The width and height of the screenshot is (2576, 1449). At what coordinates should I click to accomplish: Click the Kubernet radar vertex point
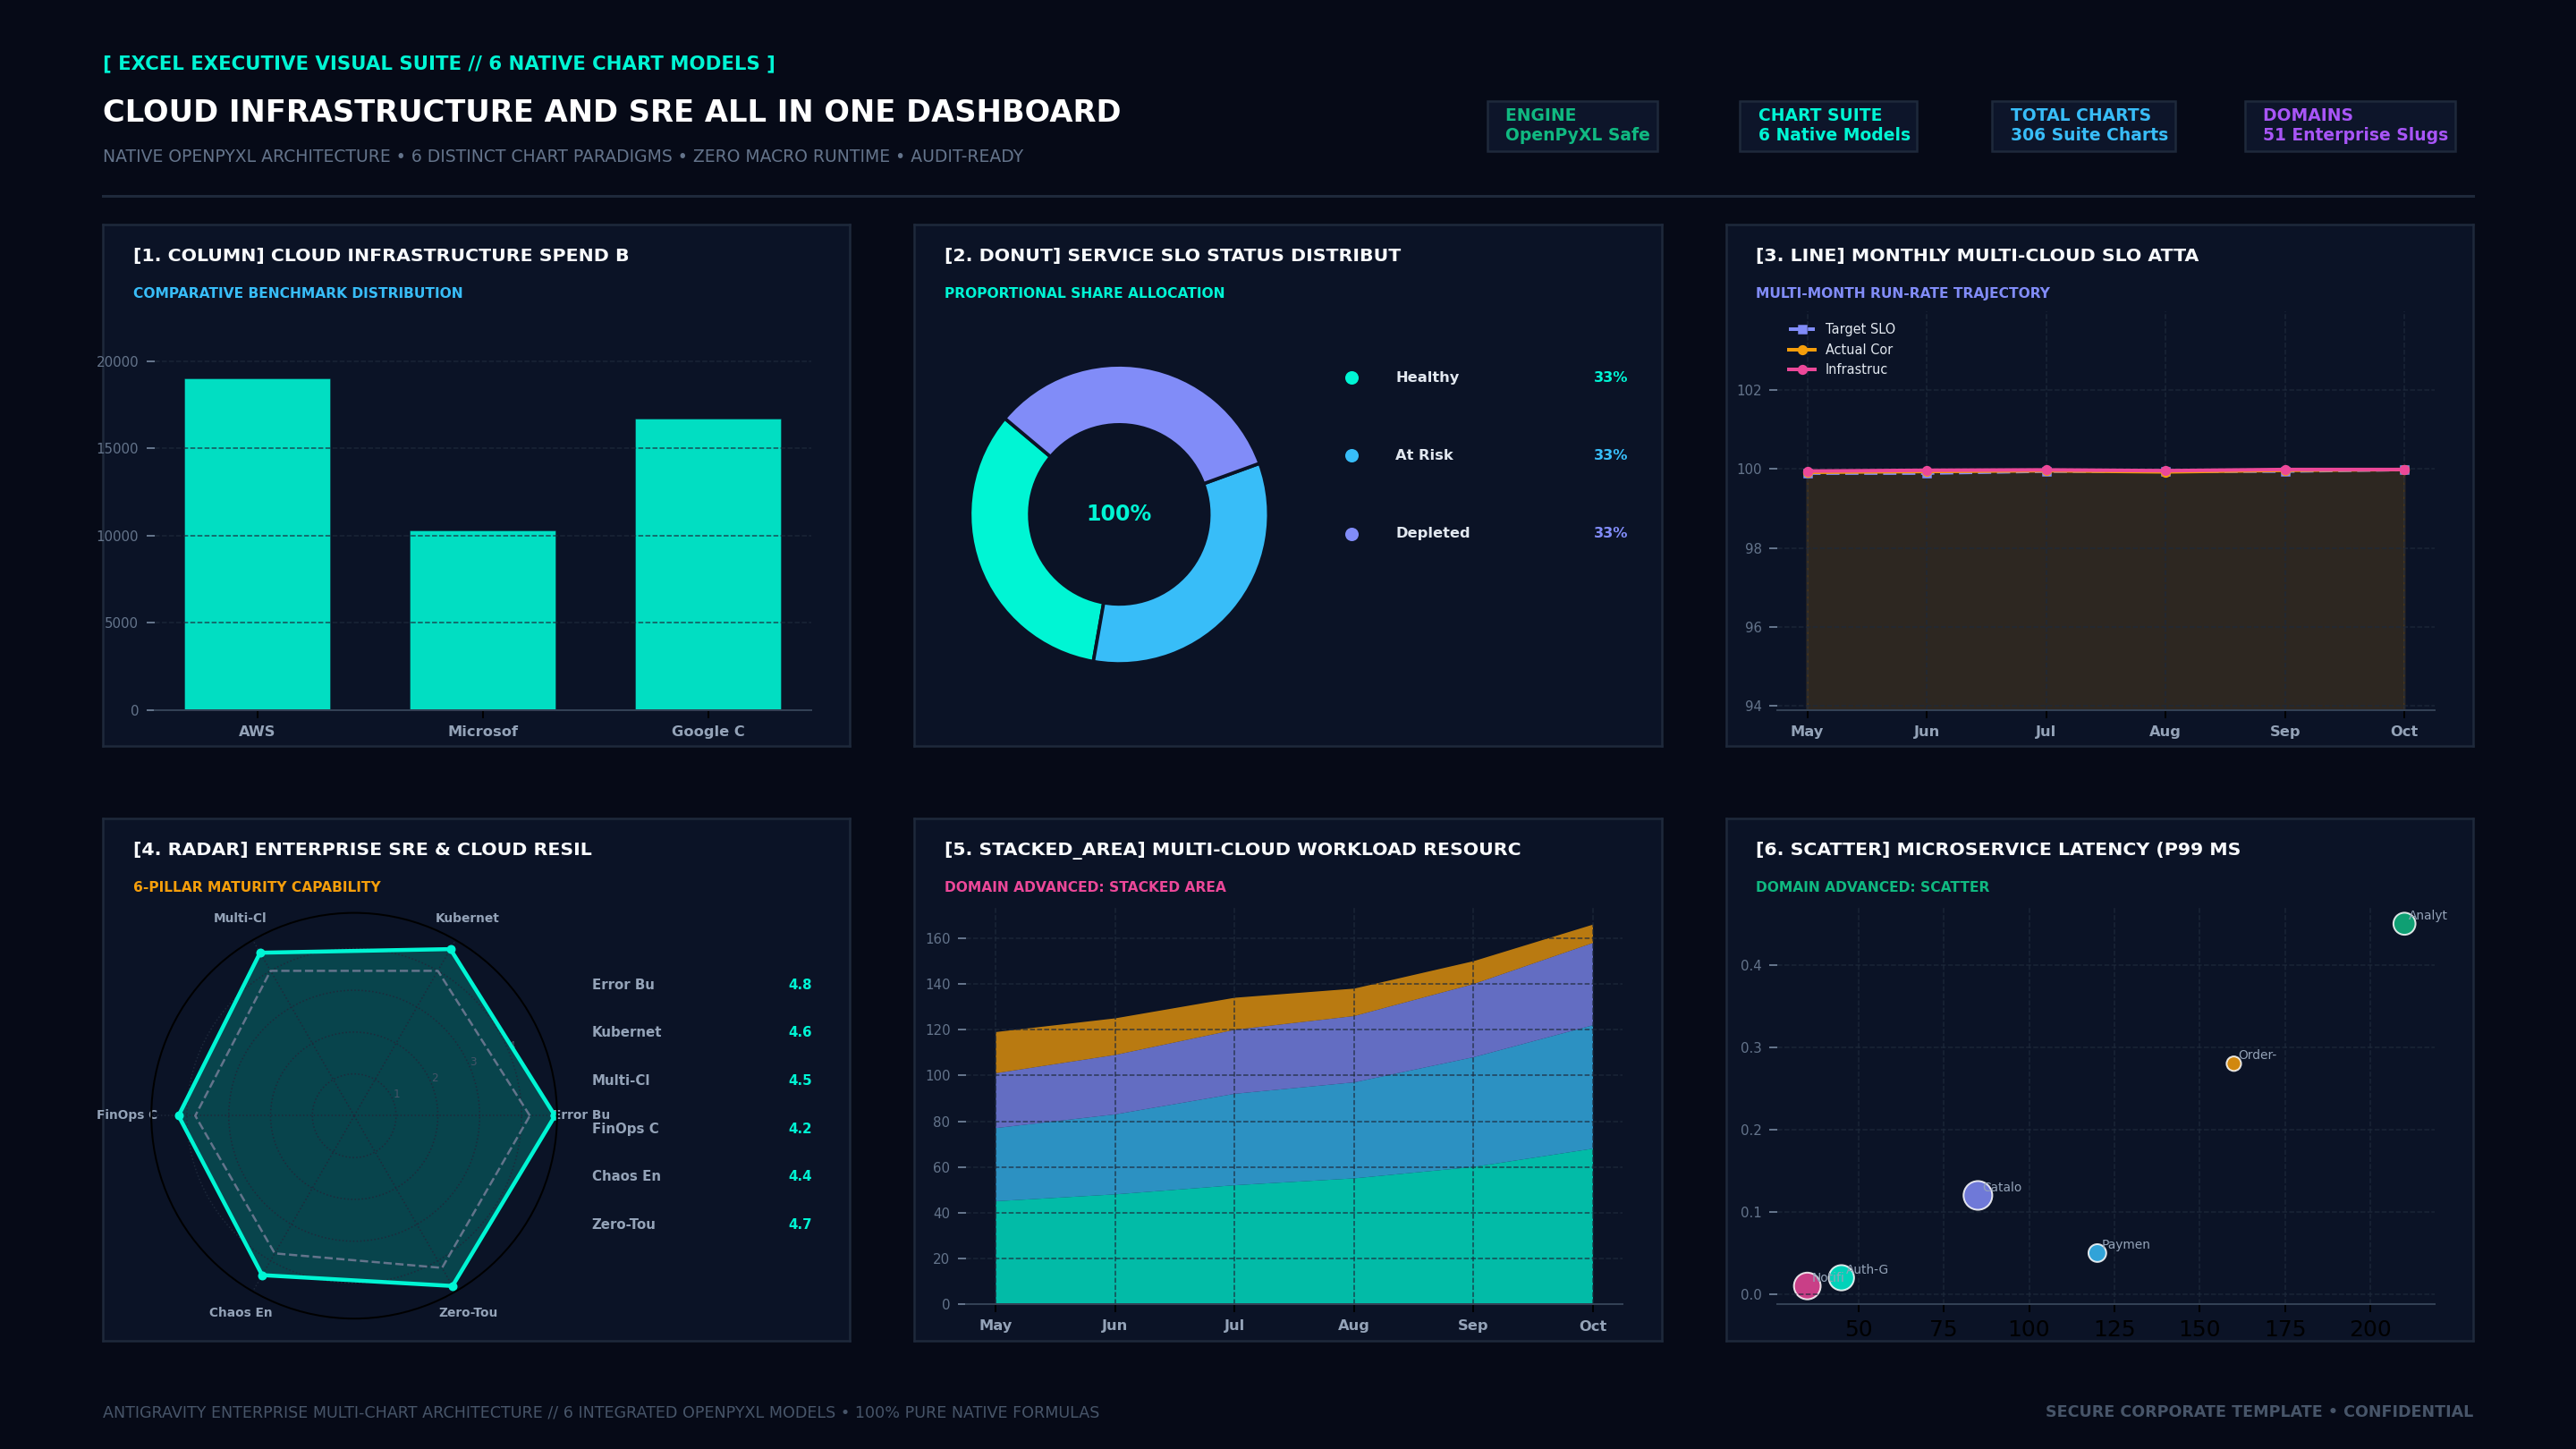(451, 949)
